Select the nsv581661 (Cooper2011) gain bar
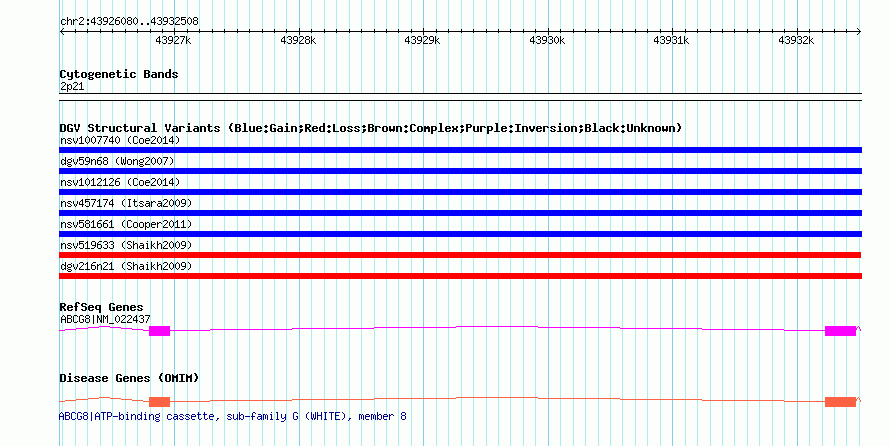The height and width of the screenshot is (446, 890). (460, 234)
